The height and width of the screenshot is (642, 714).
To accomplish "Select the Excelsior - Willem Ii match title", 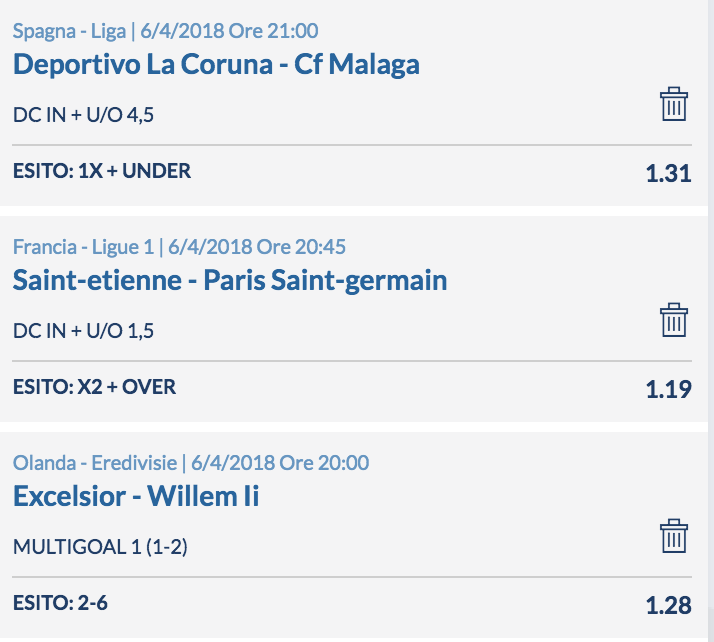I will (136, 496).
